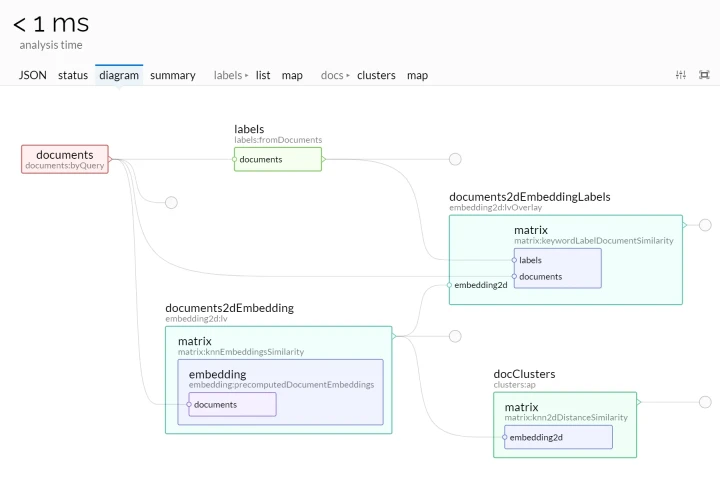The height and width of the screenshot is (496, 720).
Task: Click the output circle of documents2dEmbeddingLabels
Action: click(x=705, y=225)
